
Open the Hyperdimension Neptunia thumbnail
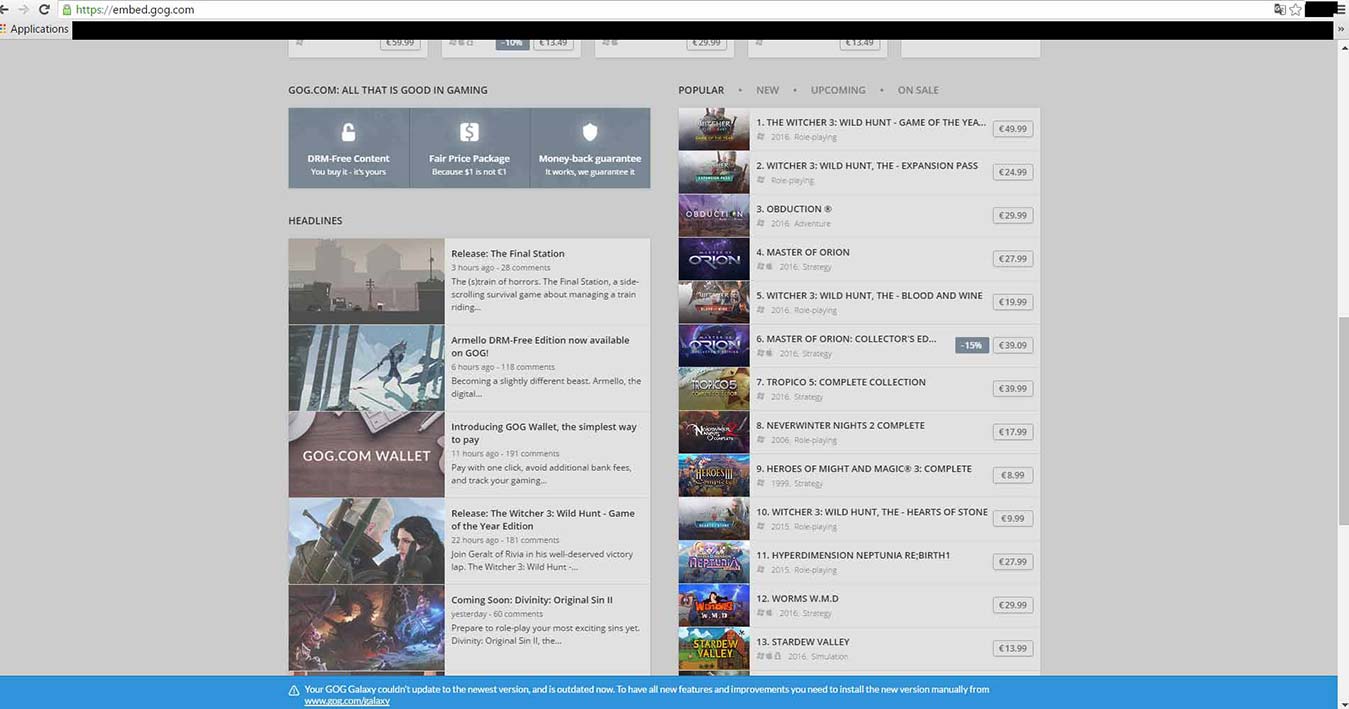714,562
